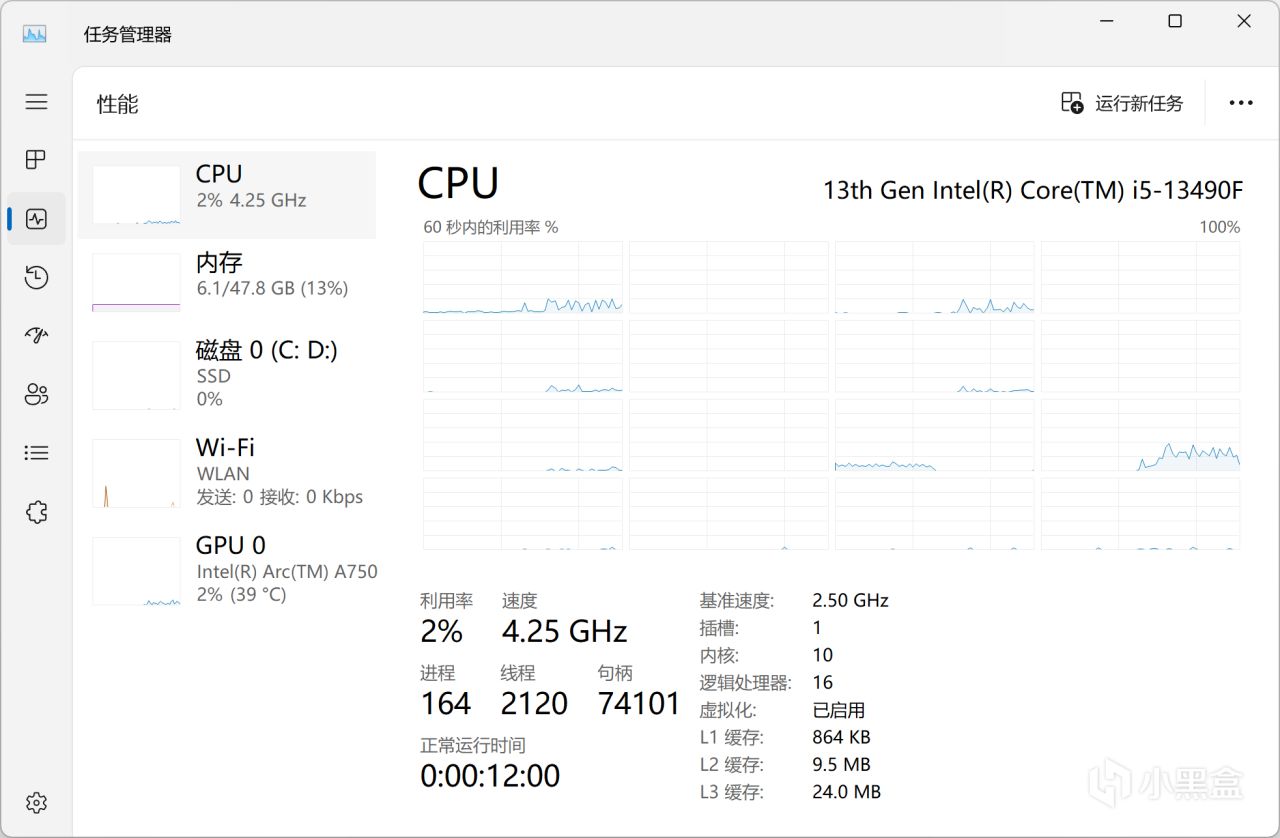Select the Wi-Fi performance entry
This screenshot has height=838, width=1280.
pos(227,472)
